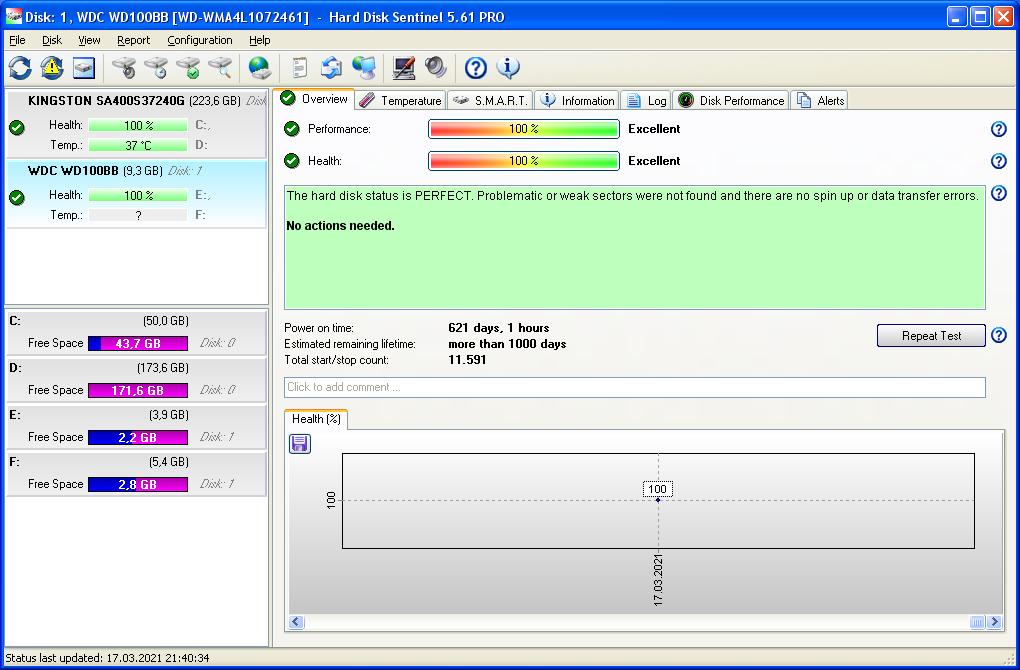Click 'more than 1000 days' lifetime value
This screenshot has width=1020, height=670.
507,343
